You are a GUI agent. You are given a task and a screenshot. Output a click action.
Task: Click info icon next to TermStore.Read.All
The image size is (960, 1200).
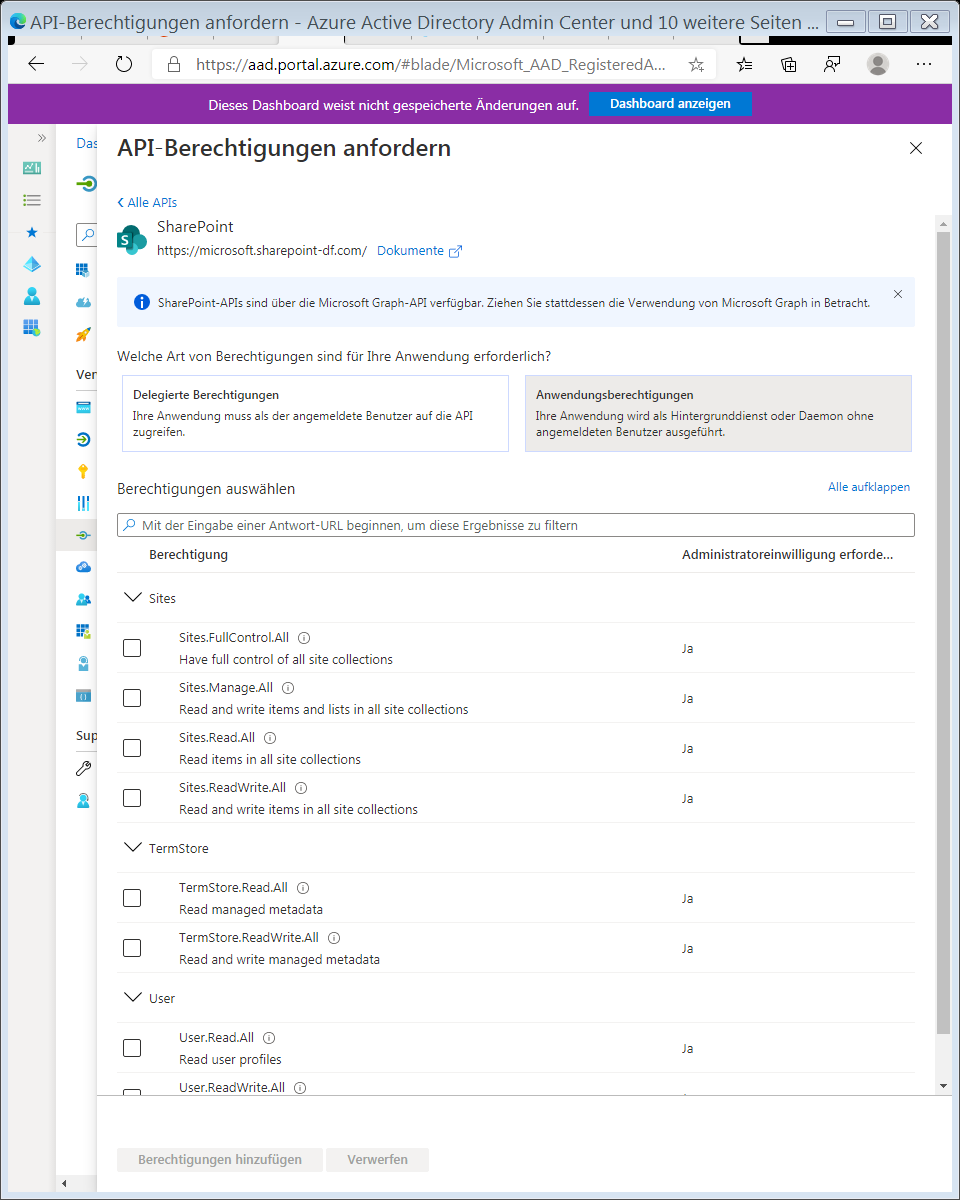[303, 887]
